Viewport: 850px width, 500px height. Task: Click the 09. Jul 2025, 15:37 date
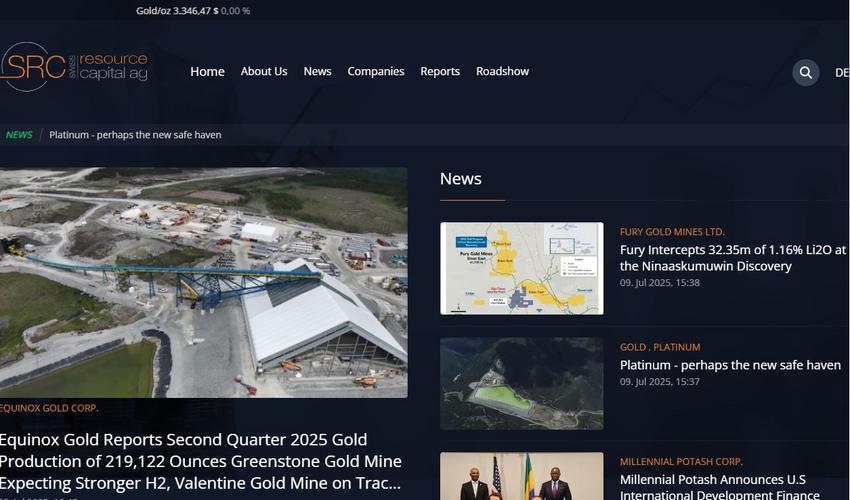[660, 382]
